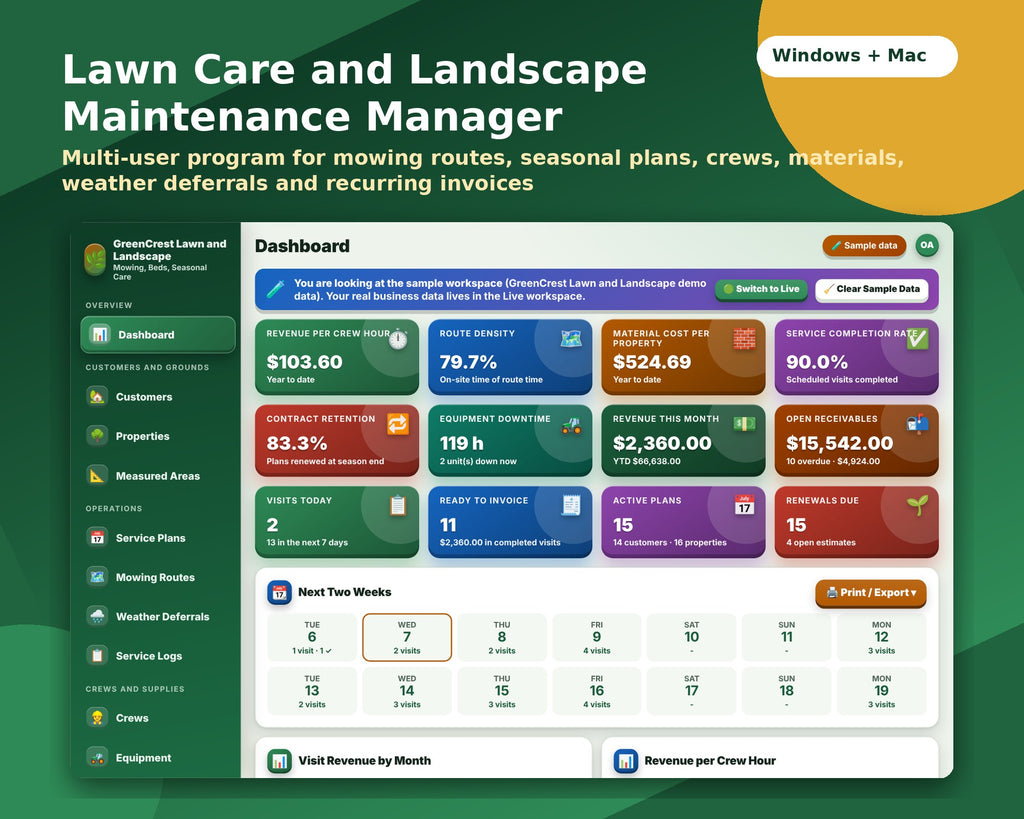Image resolution: width=1024 pixels, height=819 pixels.
Task: Click the Equipment tractor icon in sidebar
Action: tap(97, 758)
